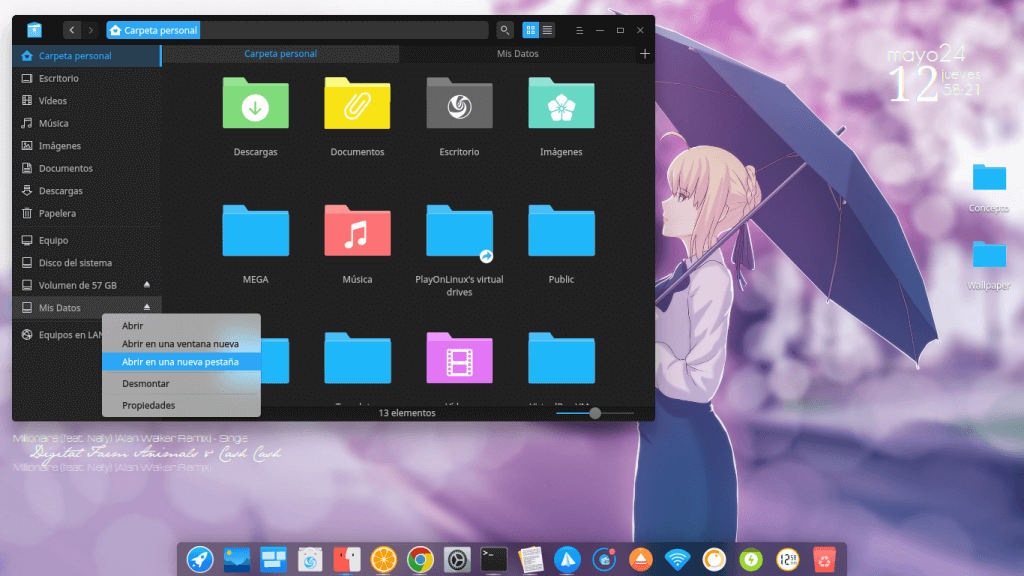The height and width of the screenshot is (576, 1024).
Task: Open the Descargas folder icon
Action: 255,103
